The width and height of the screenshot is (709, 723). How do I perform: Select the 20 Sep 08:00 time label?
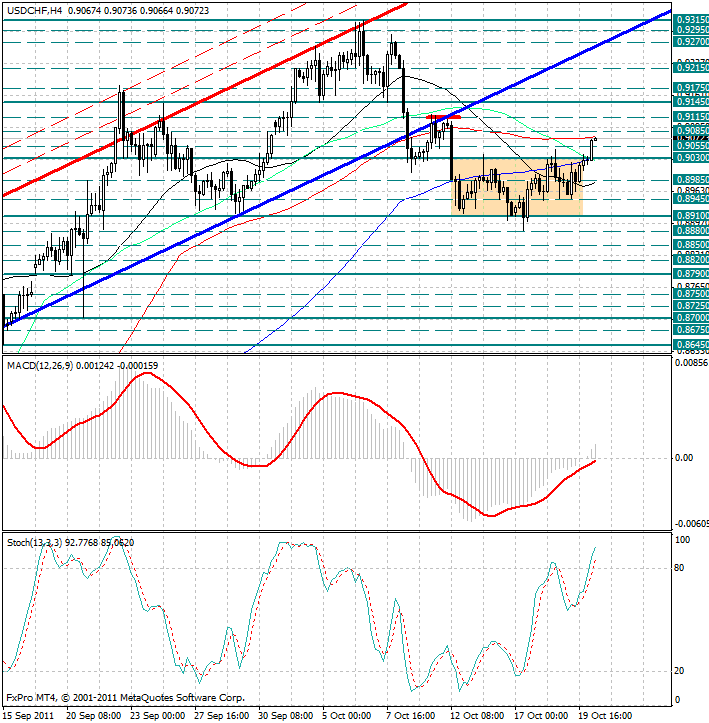click(x=94, y=716)
